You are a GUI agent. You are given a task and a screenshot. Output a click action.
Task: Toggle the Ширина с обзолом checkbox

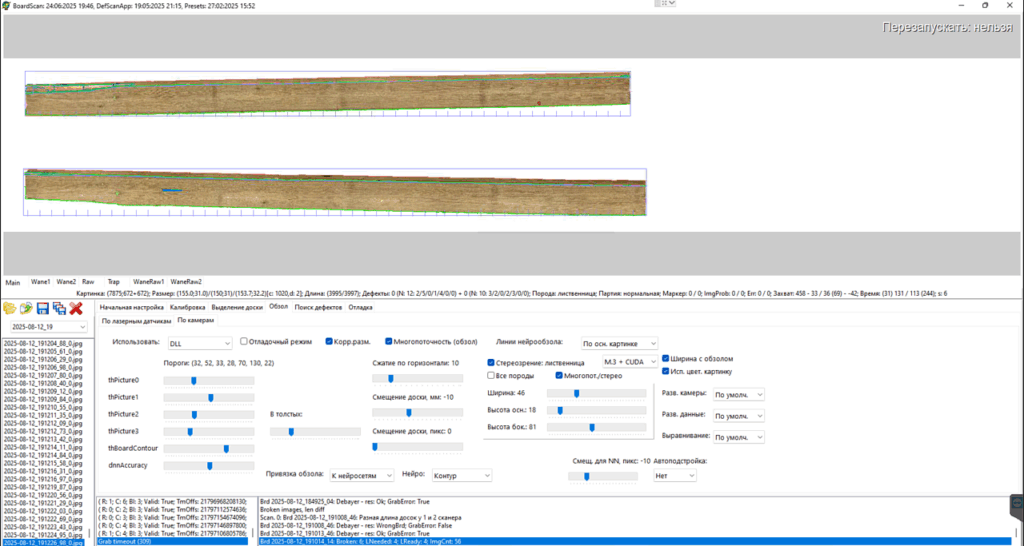(665, 359)
